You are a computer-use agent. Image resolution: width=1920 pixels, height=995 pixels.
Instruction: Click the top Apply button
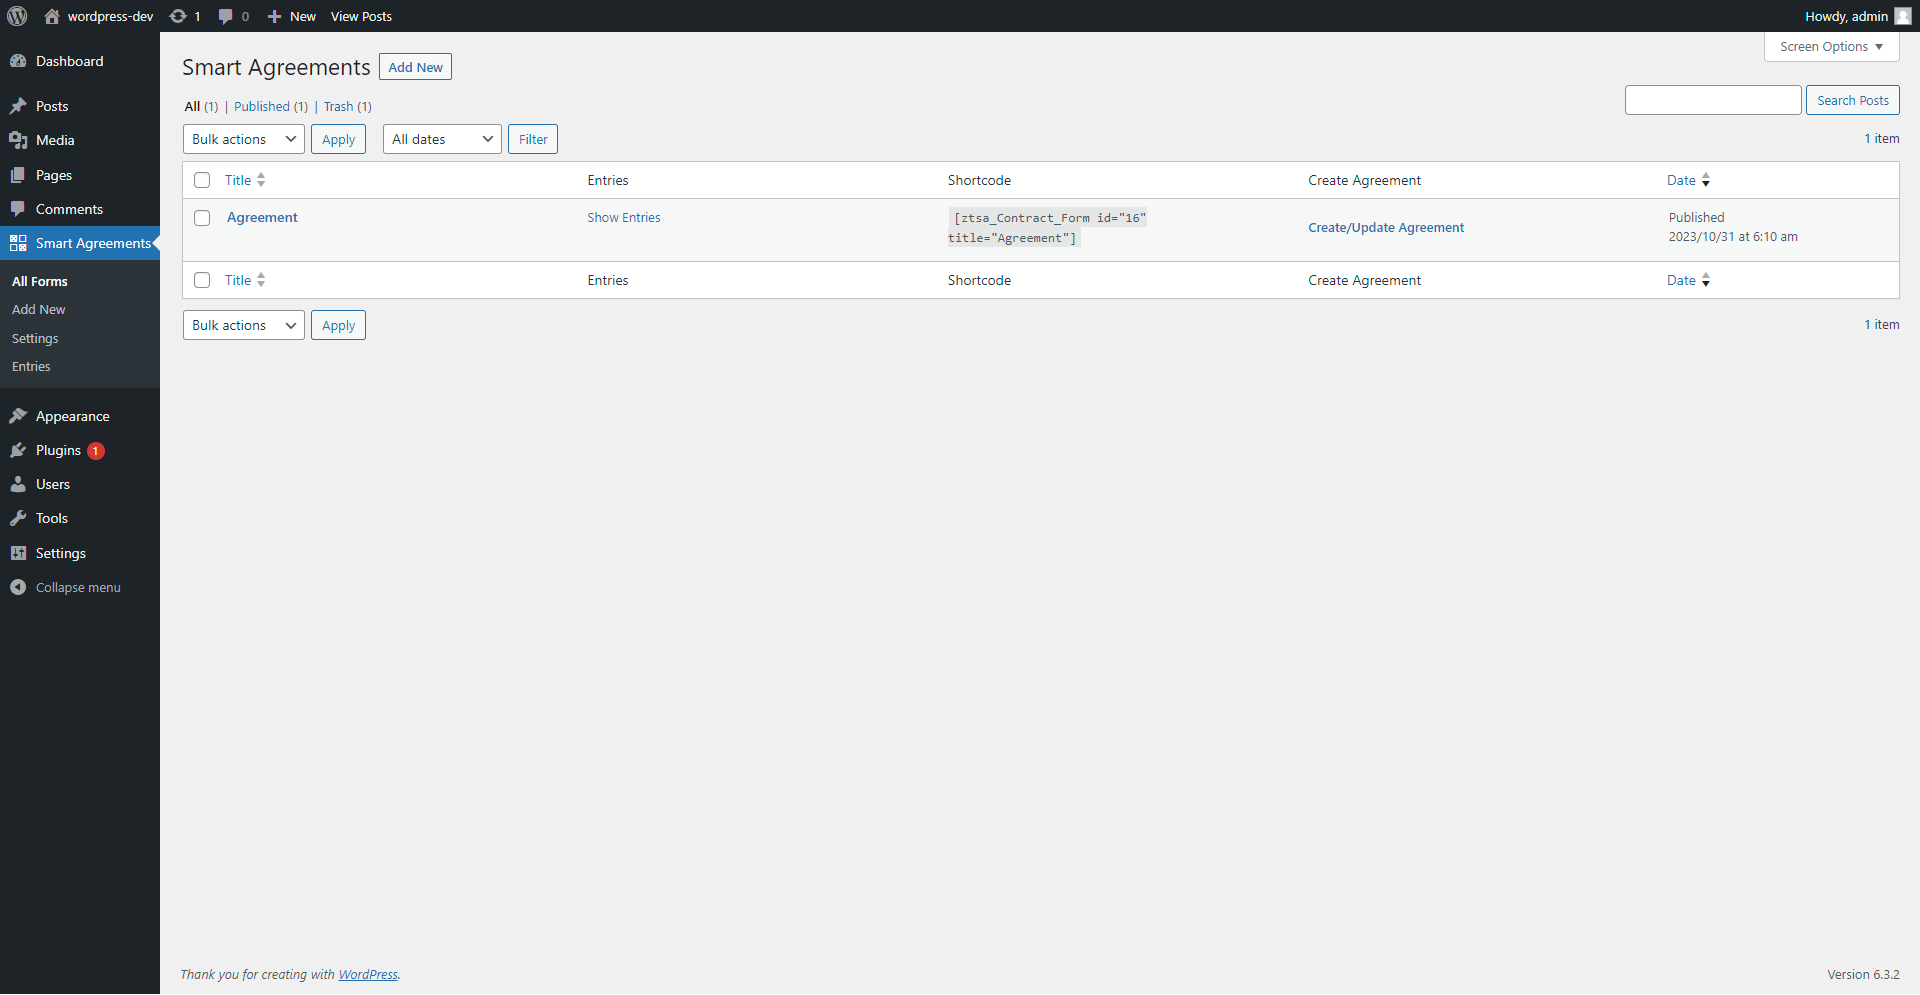tap(338, 139)
